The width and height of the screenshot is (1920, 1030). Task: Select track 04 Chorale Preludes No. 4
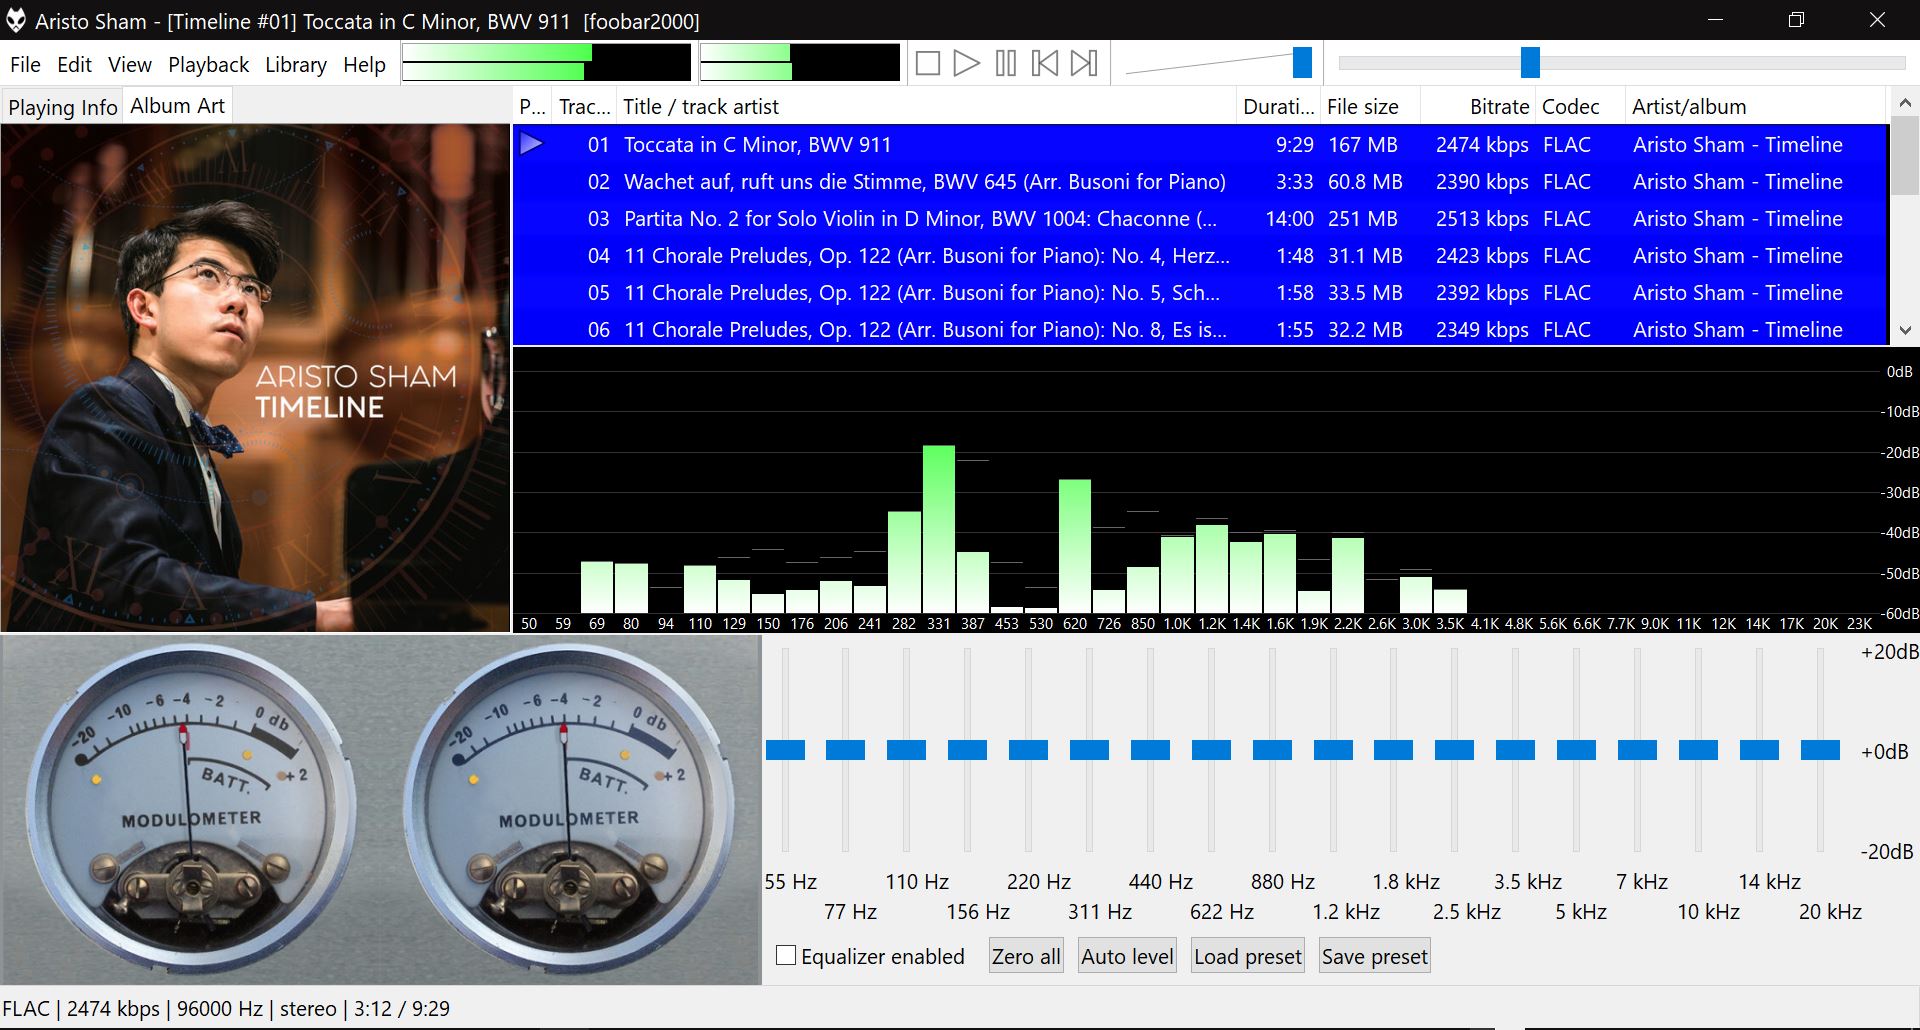[x=1200, y=255]
